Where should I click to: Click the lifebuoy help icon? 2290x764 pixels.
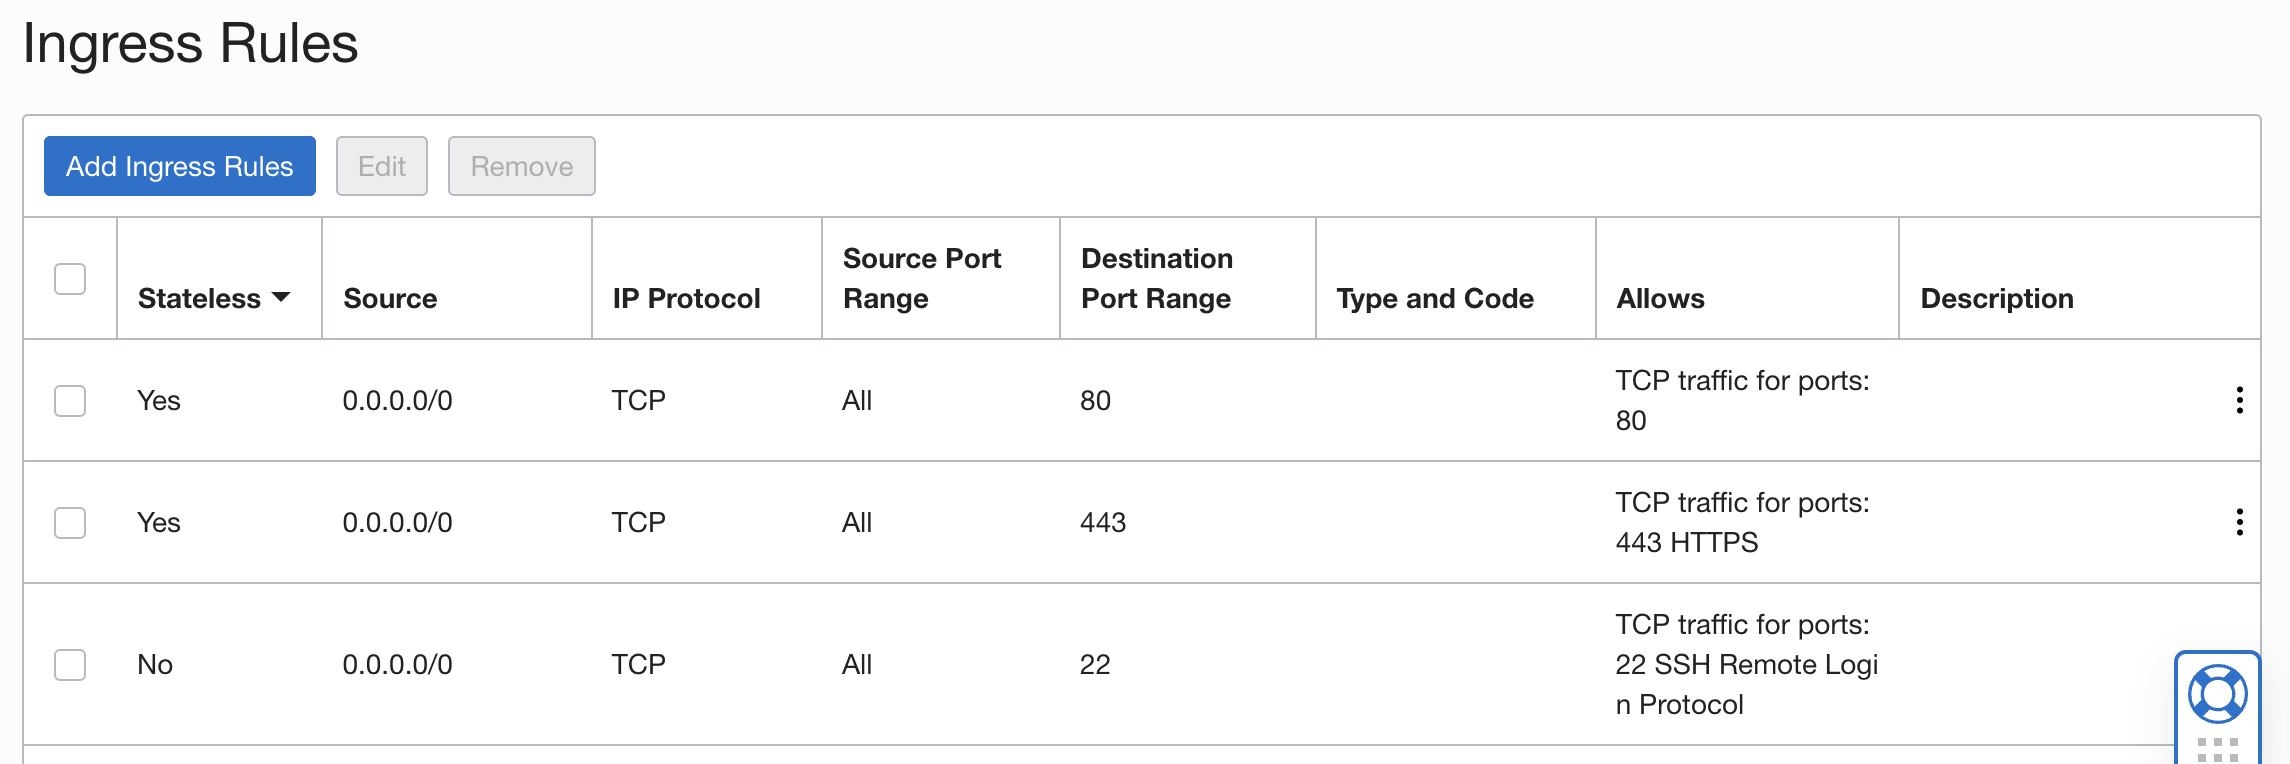tap(2217, 694)
